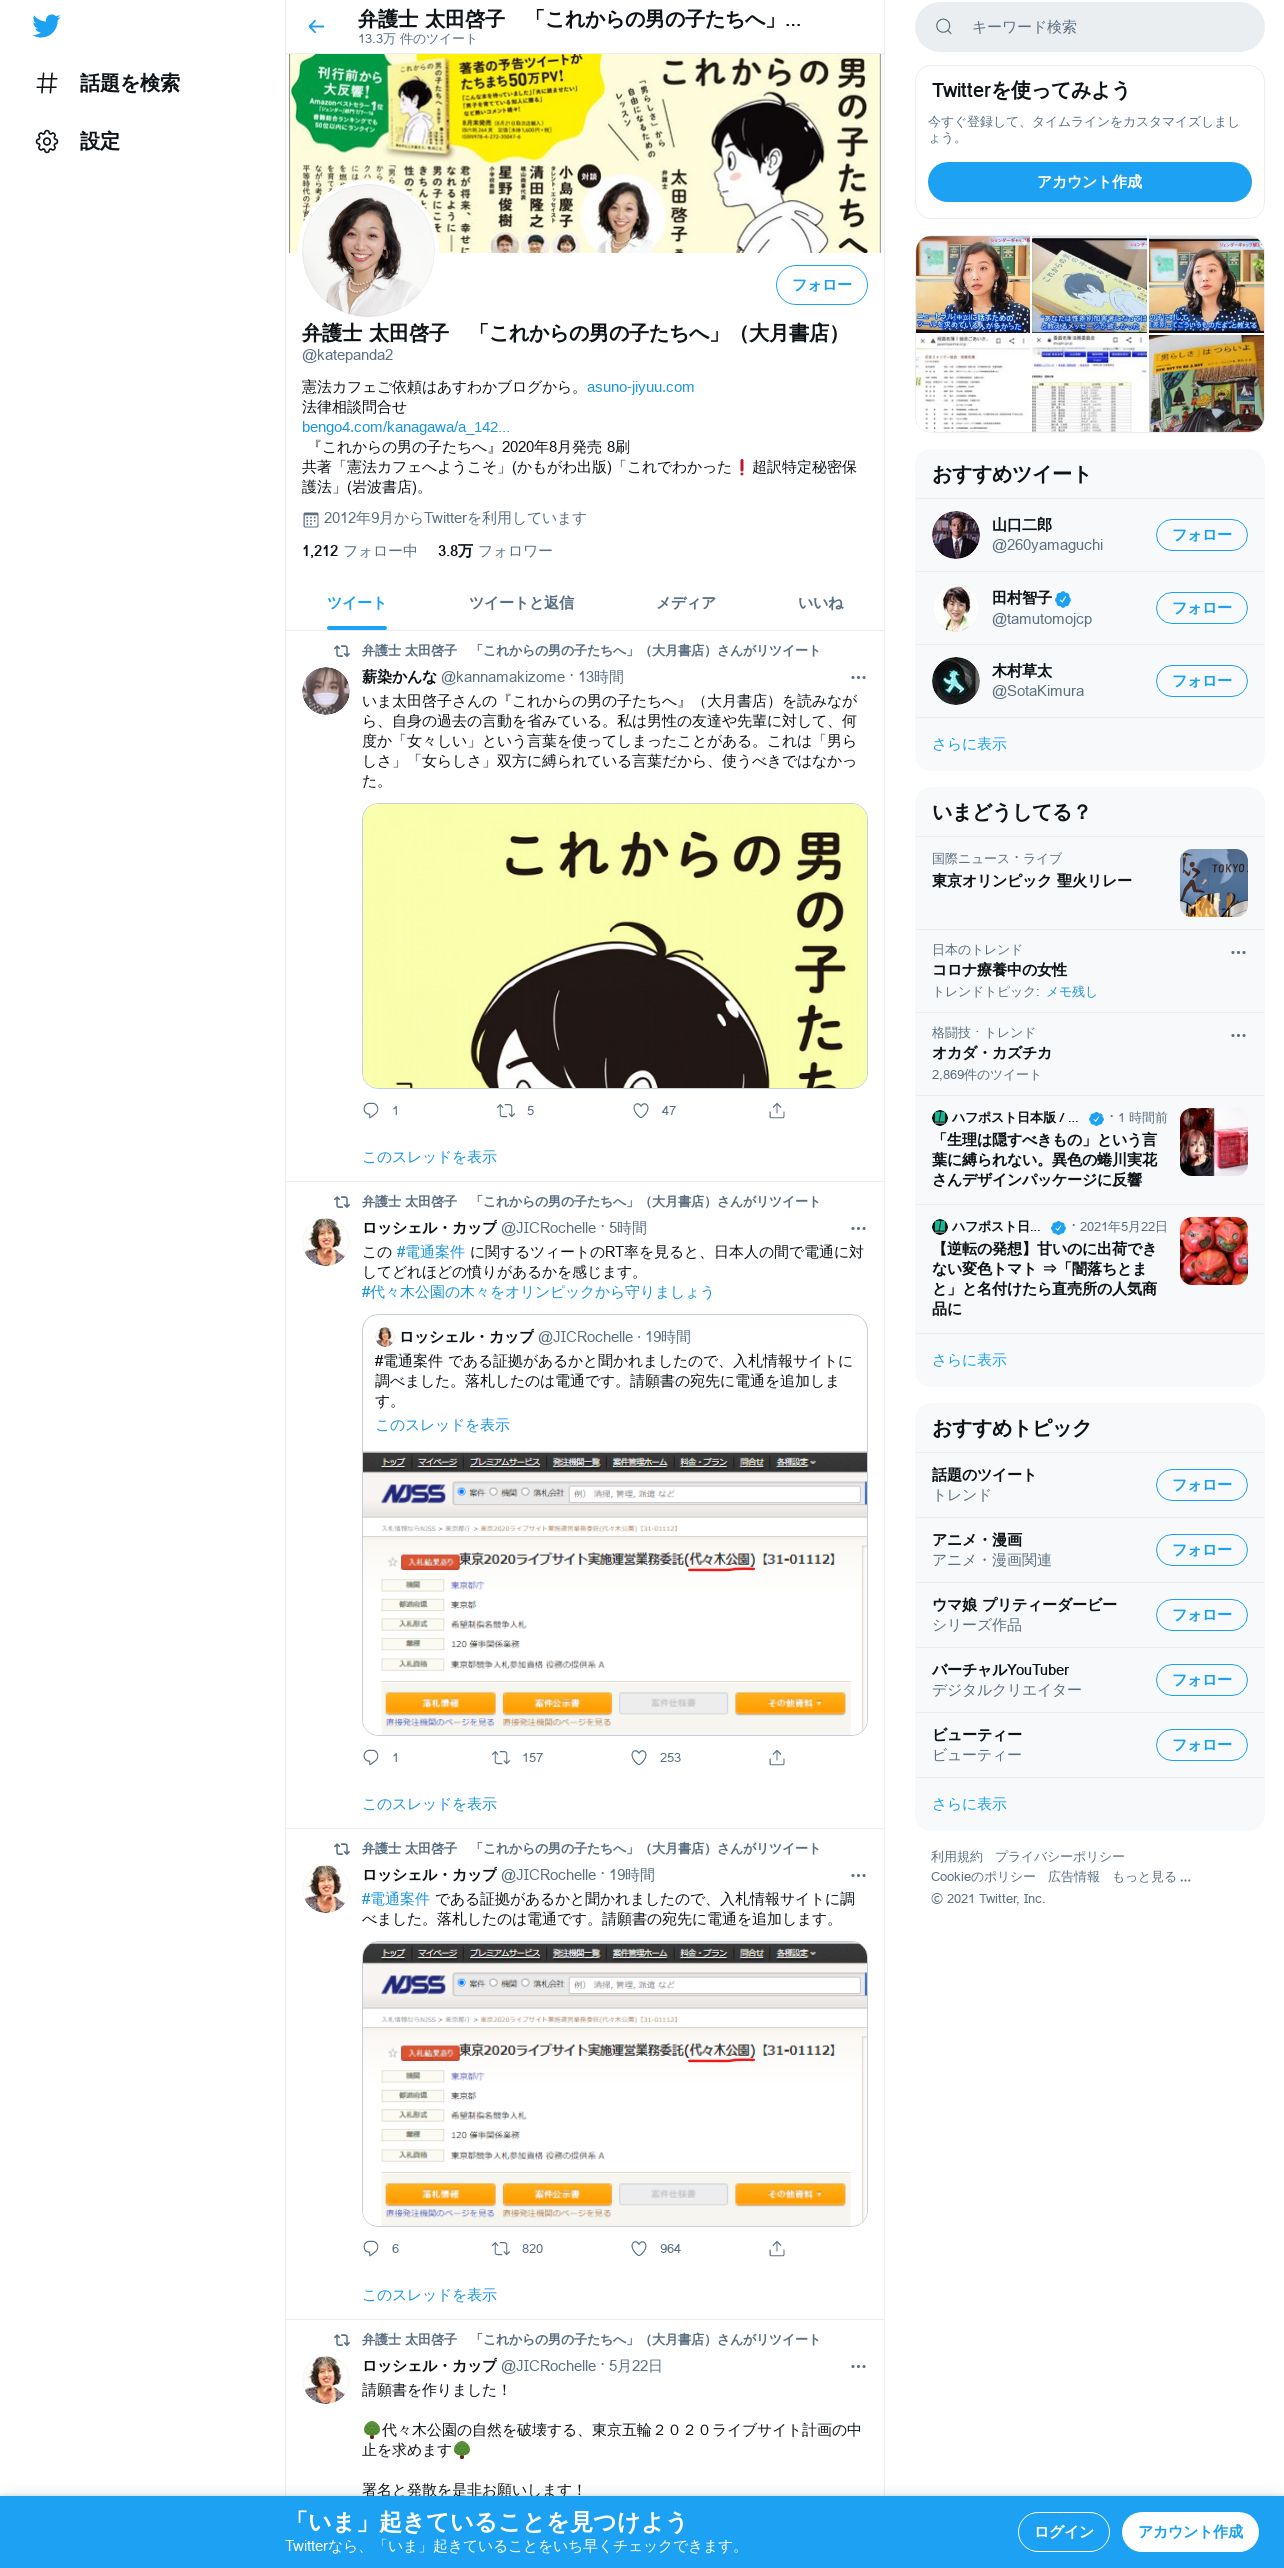
Task: Focus the キーワード検索 search field
Action: [1089, 27]
